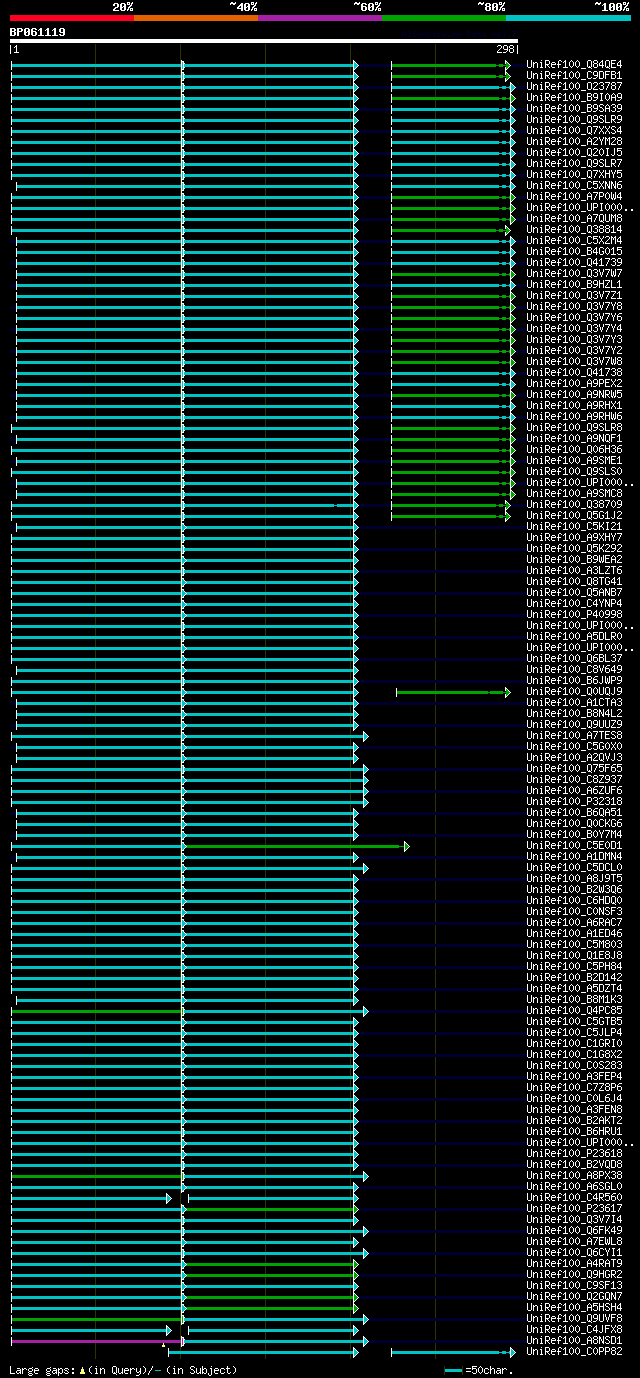
Task: Select the UniRef100_Q3V7Y8 label
Action: pyautogui.click(x=574, y=306)
